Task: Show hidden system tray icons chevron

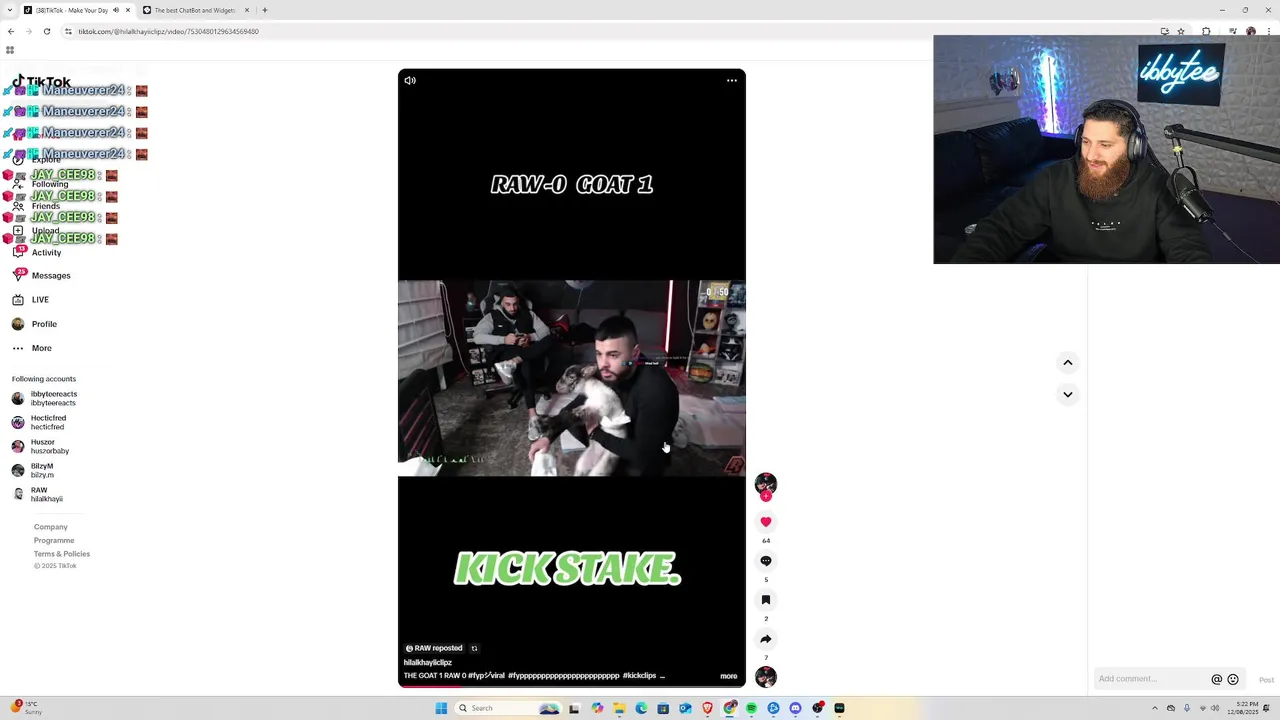Action: pos(1155,708)
